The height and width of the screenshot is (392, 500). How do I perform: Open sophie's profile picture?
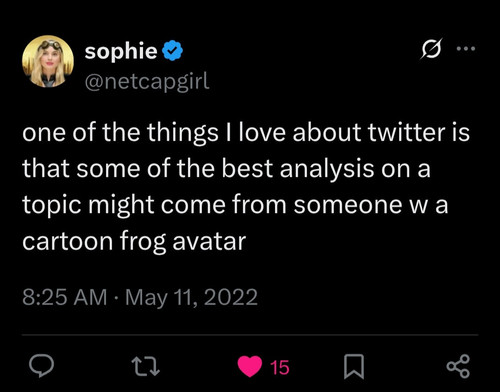[x=48, y=61]
